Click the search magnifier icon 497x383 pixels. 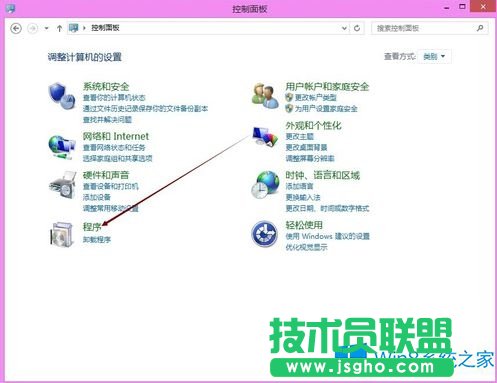480,28
